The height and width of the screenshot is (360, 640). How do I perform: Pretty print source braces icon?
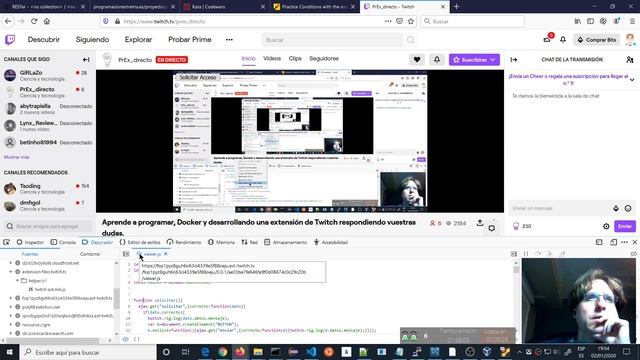pyautogui.click(x=137, y=339)
